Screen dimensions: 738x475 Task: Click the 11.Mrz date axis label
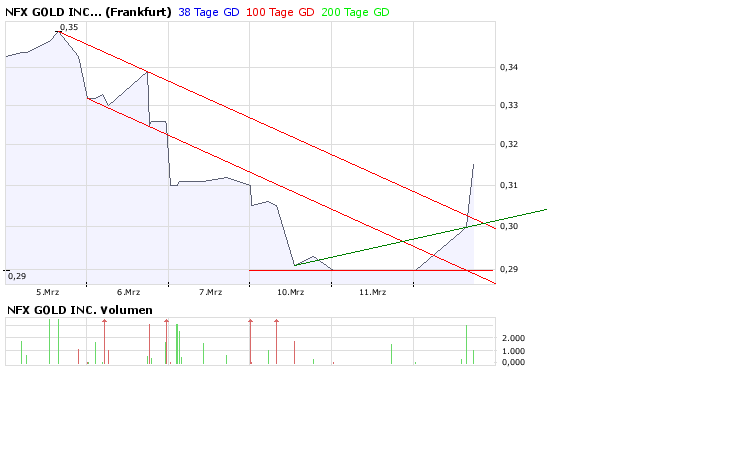click(372, 292)
